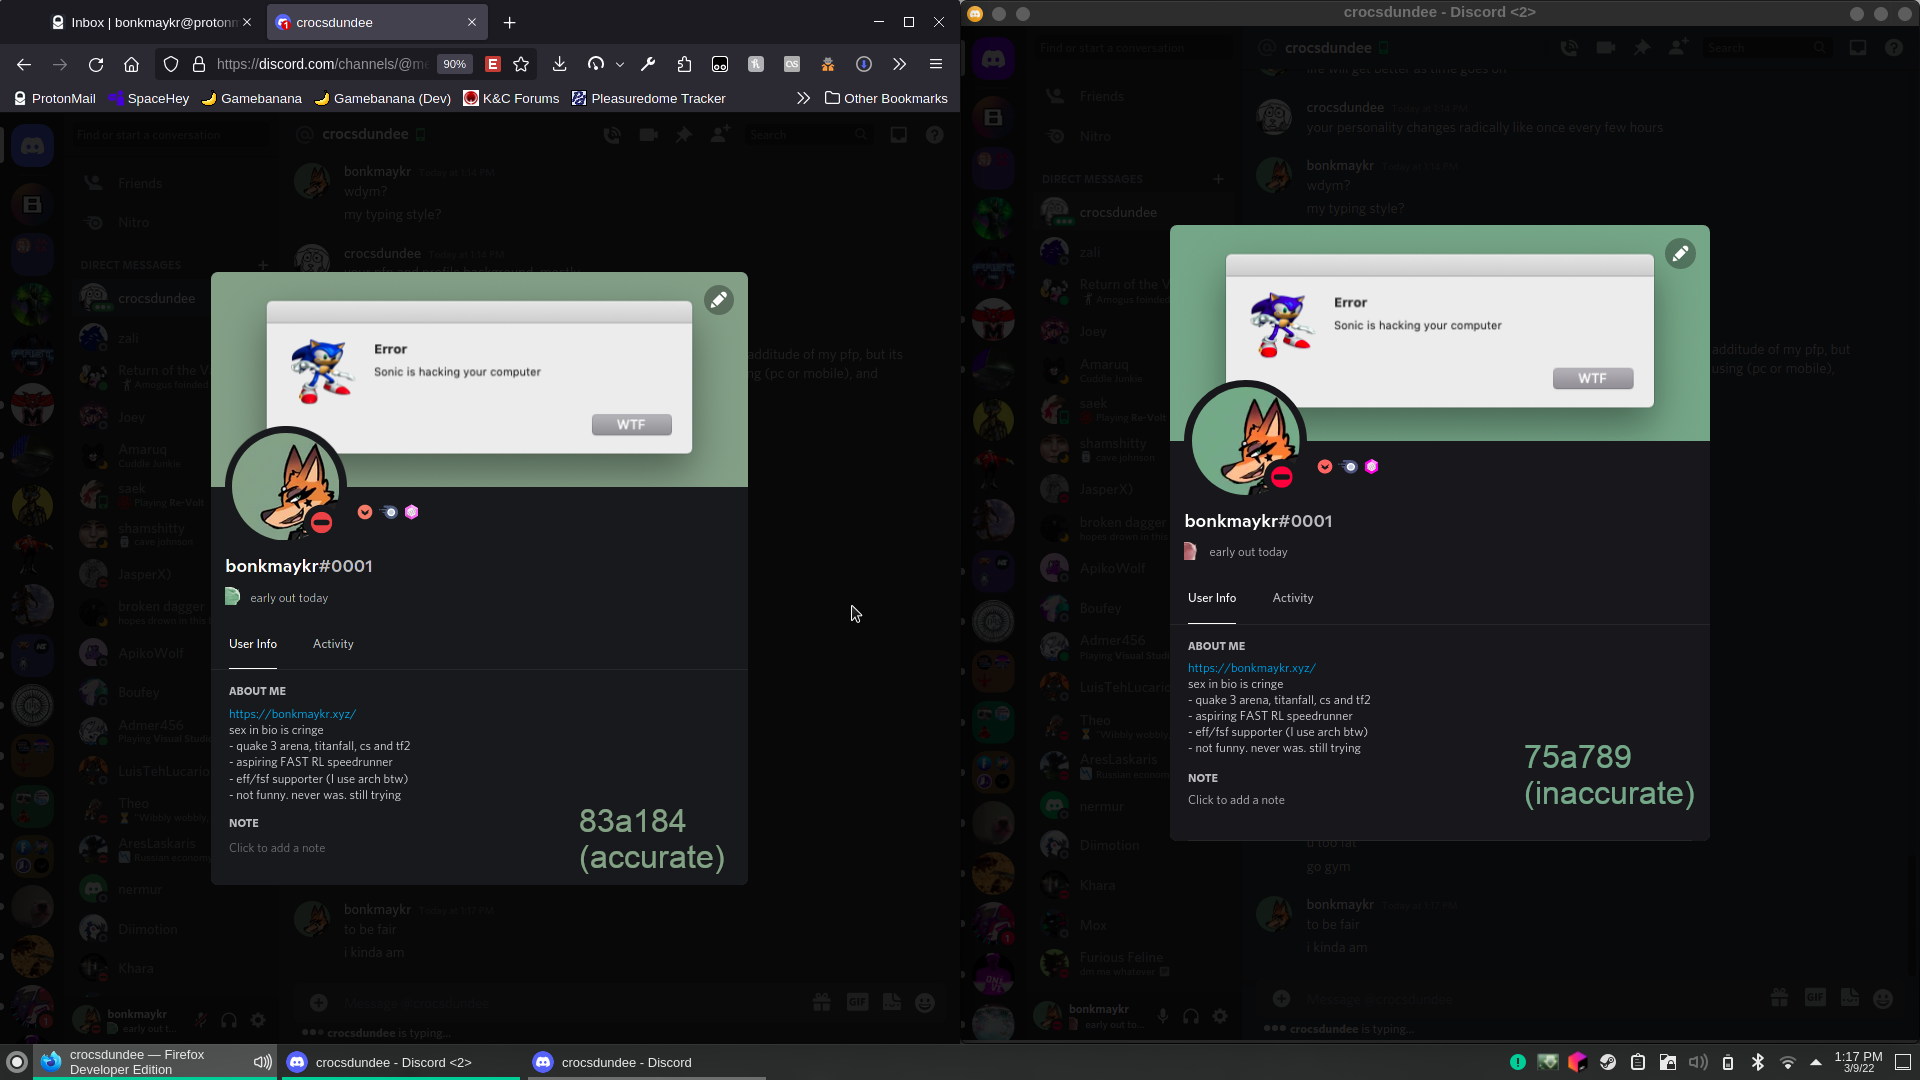The image size is (1920, 1080).
Task: Open the bonkmaykr.xyz link in Discord <2> profile
Action: pos(1251,668)
